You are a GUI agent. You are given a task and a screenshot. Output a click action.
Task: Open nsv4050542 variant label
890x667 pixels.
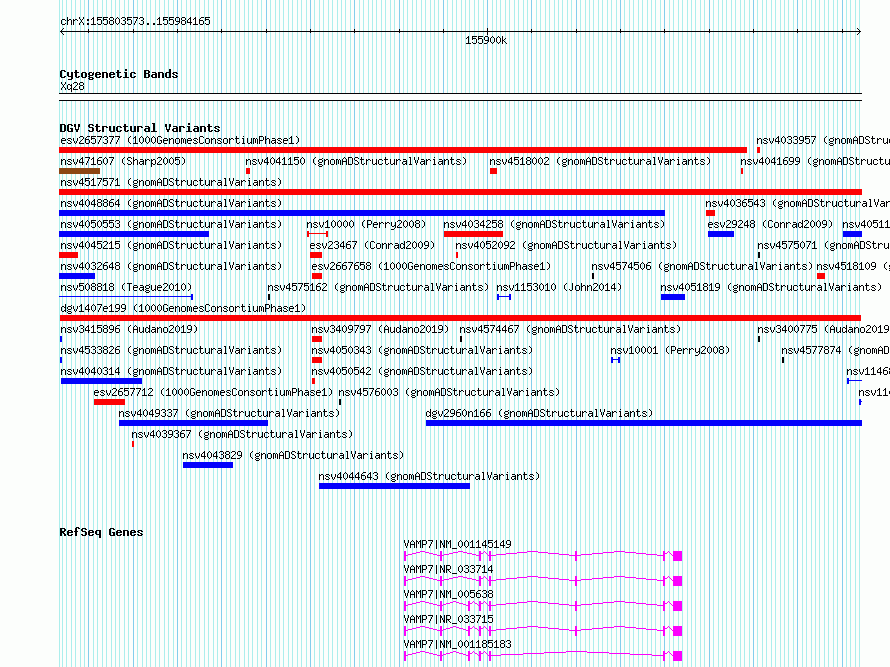(x=422, y=371)
